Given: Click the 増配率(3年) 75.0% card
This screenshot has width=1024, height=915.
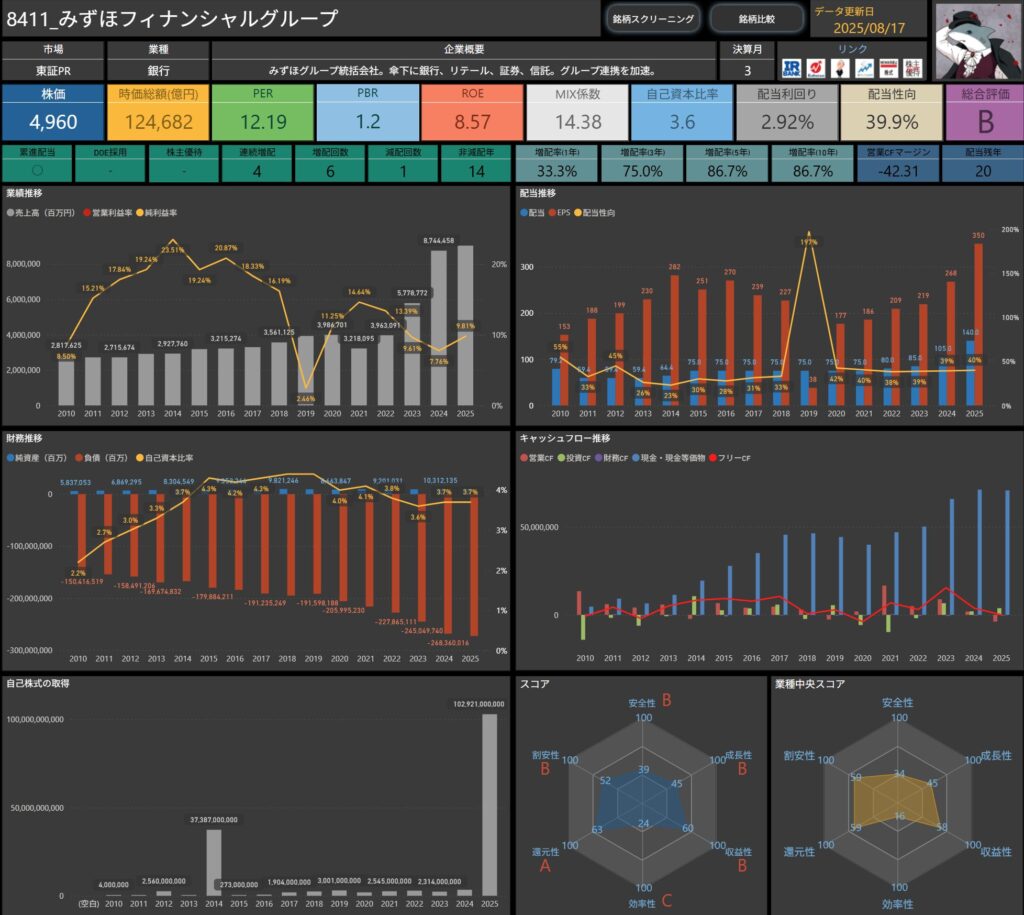Looking at the screenshot, I should (x=642, y=163).
